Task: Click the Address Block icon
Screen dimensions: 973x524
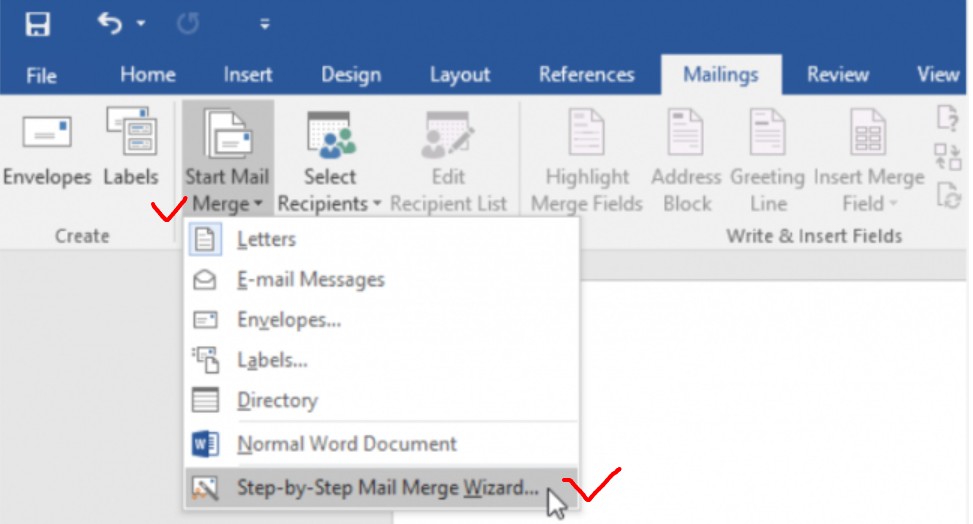Action: coord(686,132)
